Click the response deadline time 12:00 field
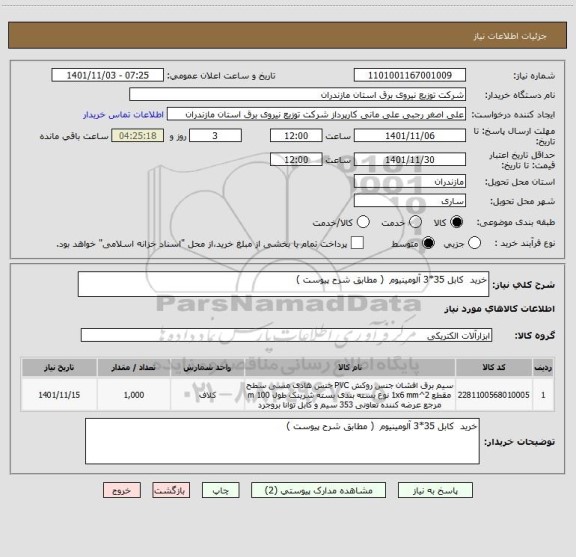576x557 pixels. pos(296,136)
